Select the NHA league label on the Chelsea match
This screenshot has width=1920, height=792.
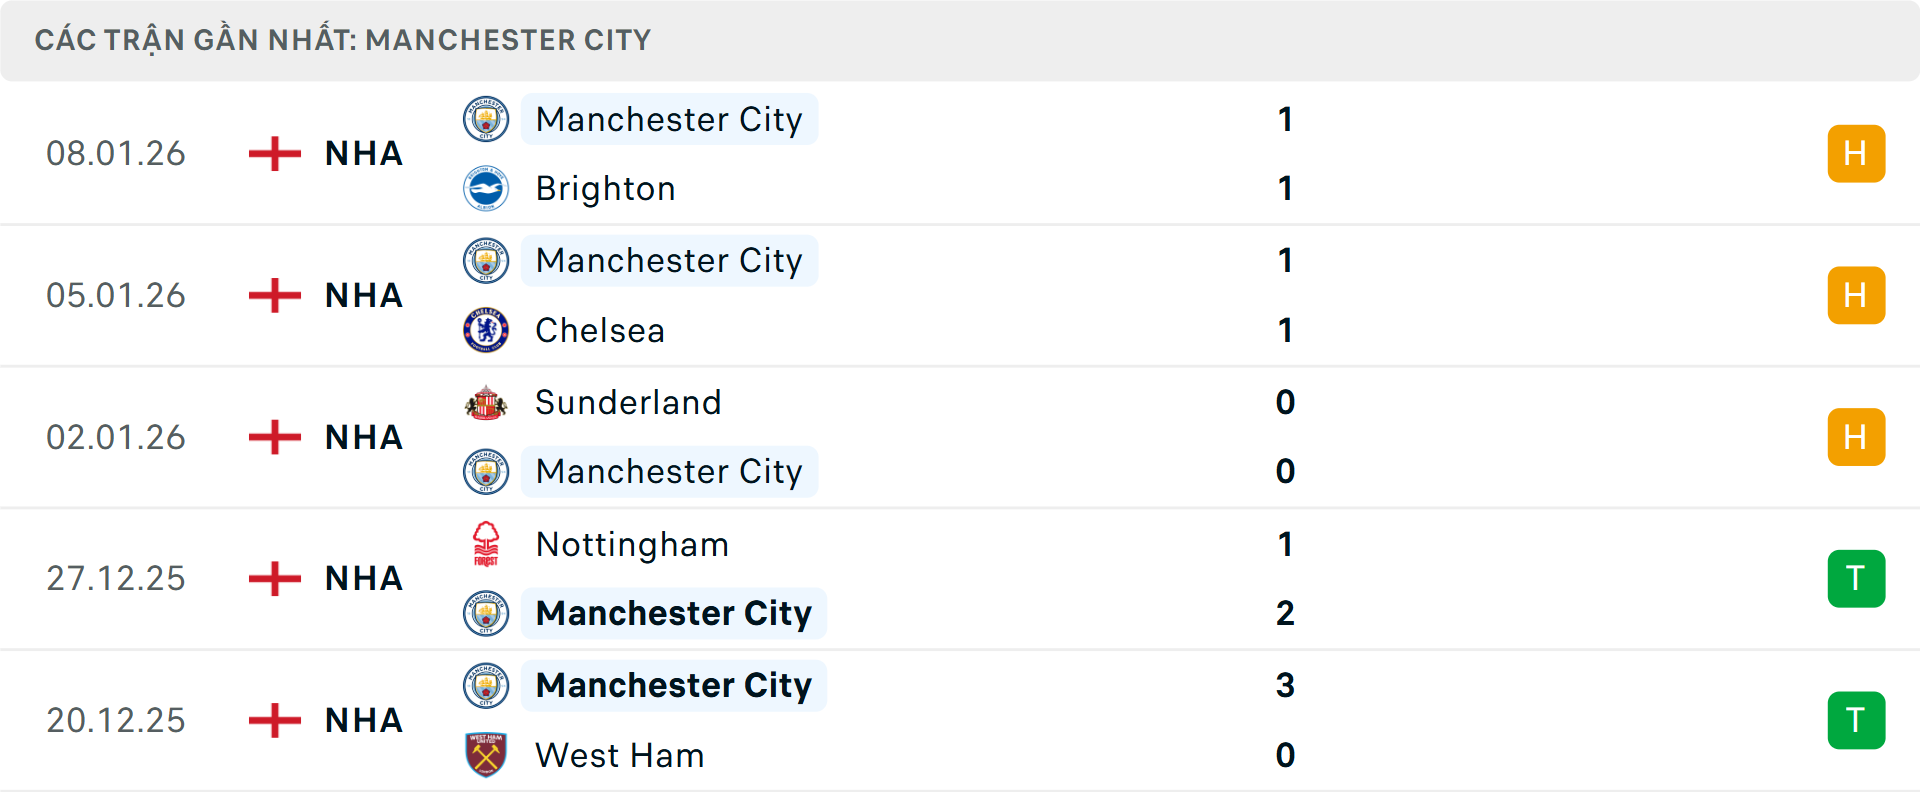363,295
